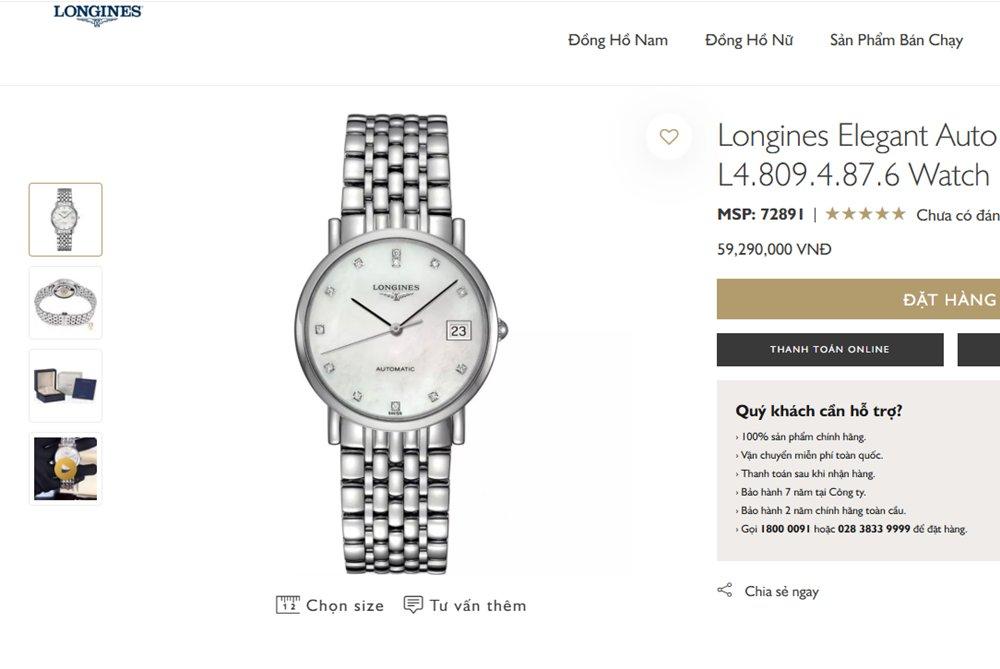1000x669 pixels.
Task: Select the watch box thumbnail
Action: 65,385
